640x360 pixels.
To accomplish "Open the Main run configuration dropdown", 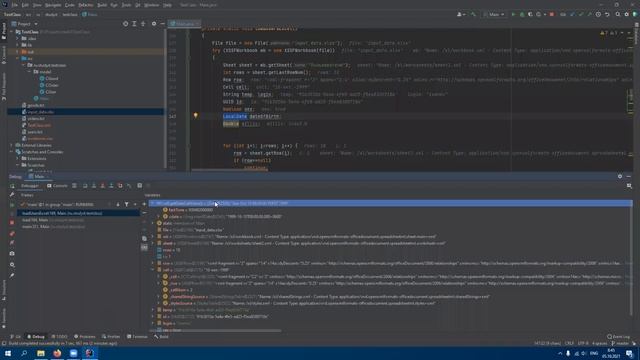I will [x=494, y=14].
